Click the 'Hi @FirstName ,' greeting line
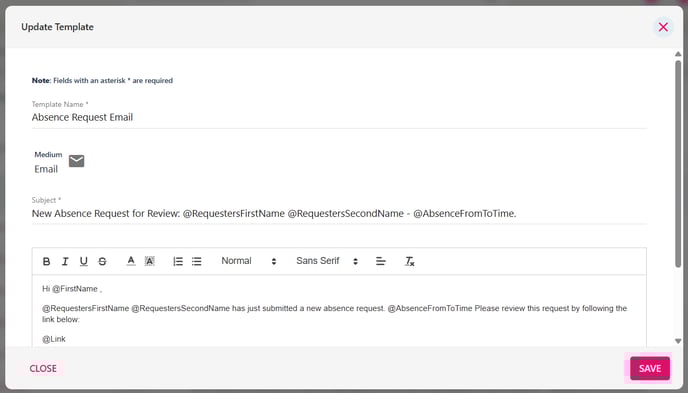Screen dimensions: 688x393 (x=72, y=289)
